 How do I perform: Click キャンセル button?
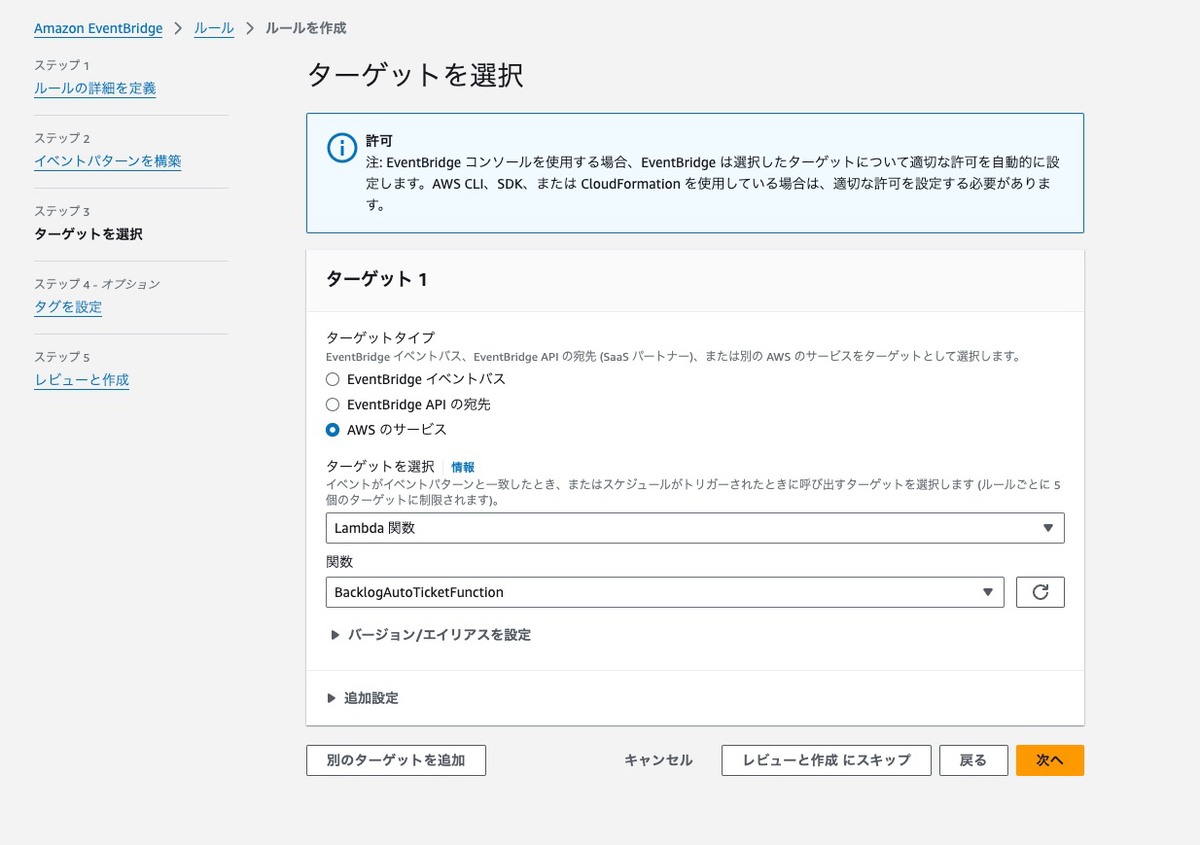[x=658, y=760]
